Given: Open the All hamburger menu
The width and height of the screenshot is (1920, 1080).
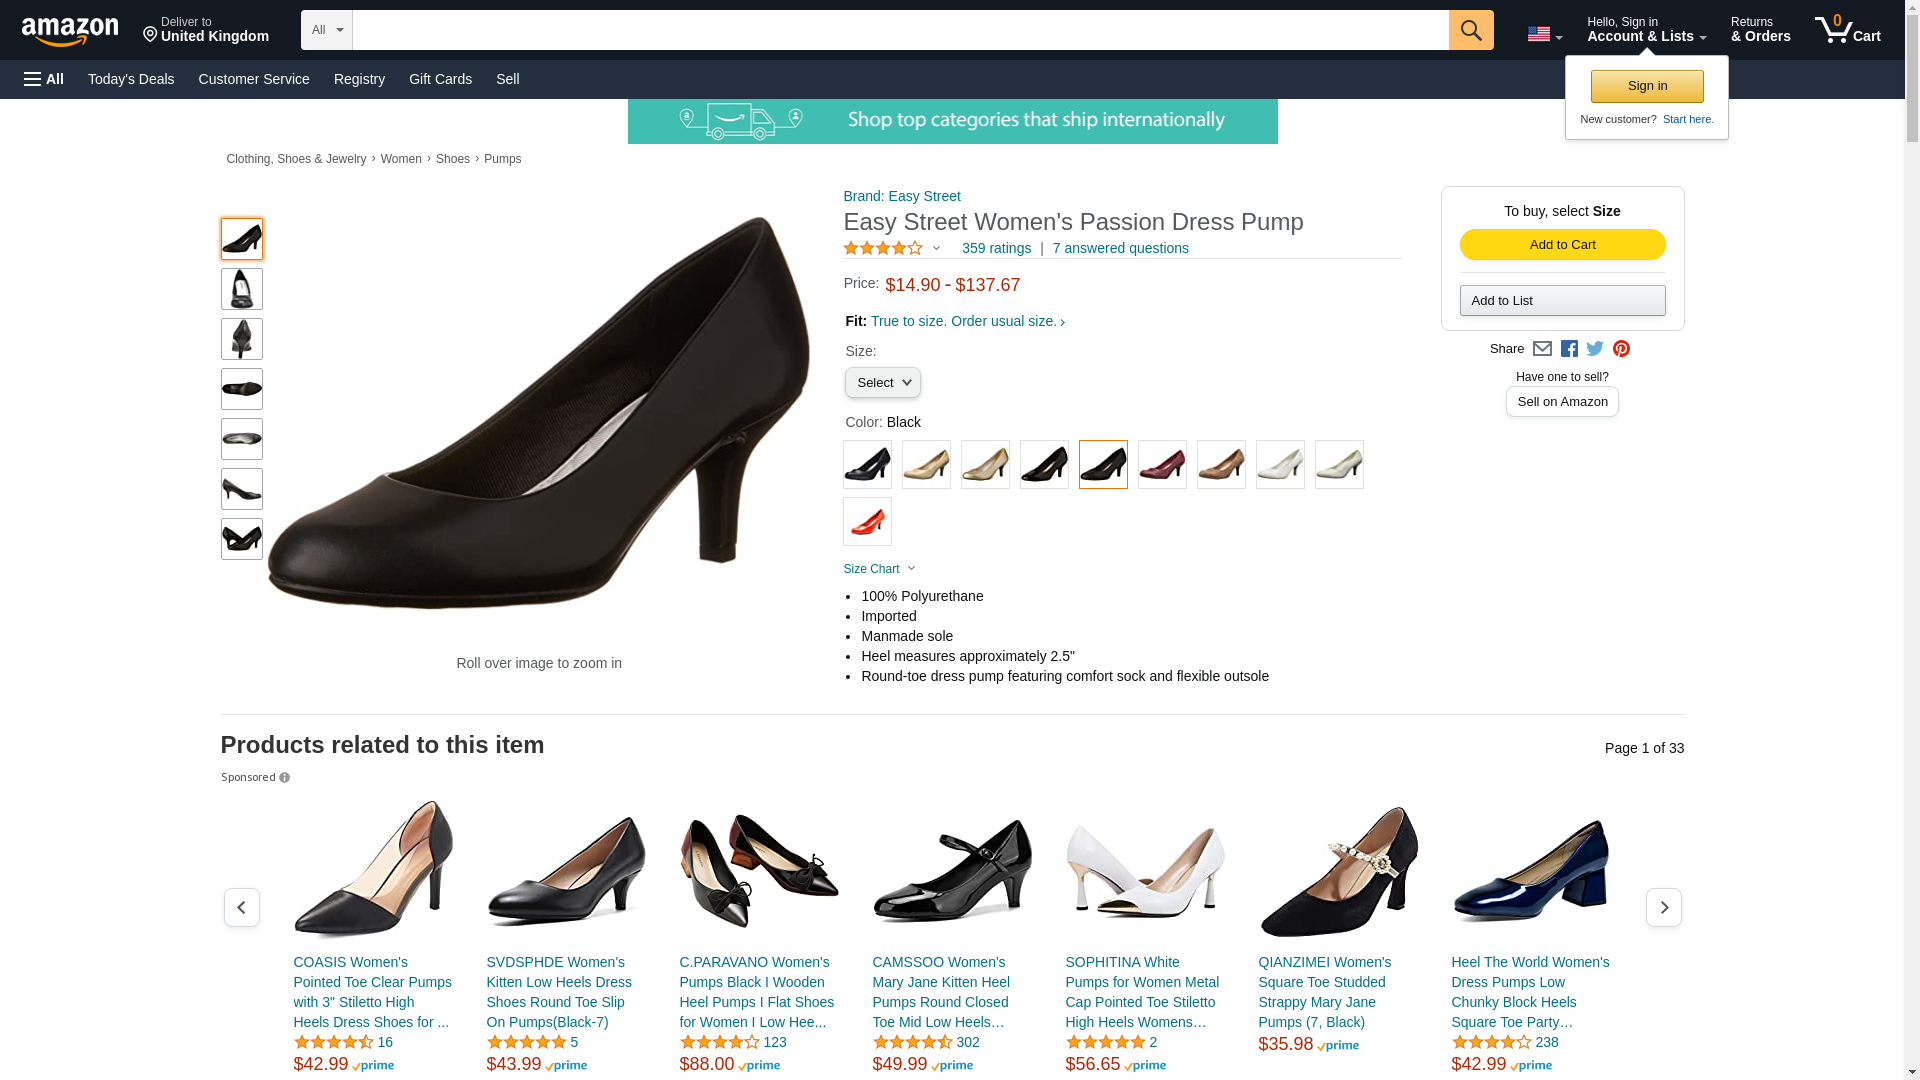Looking at the screenshot, I should click(44, 79).
